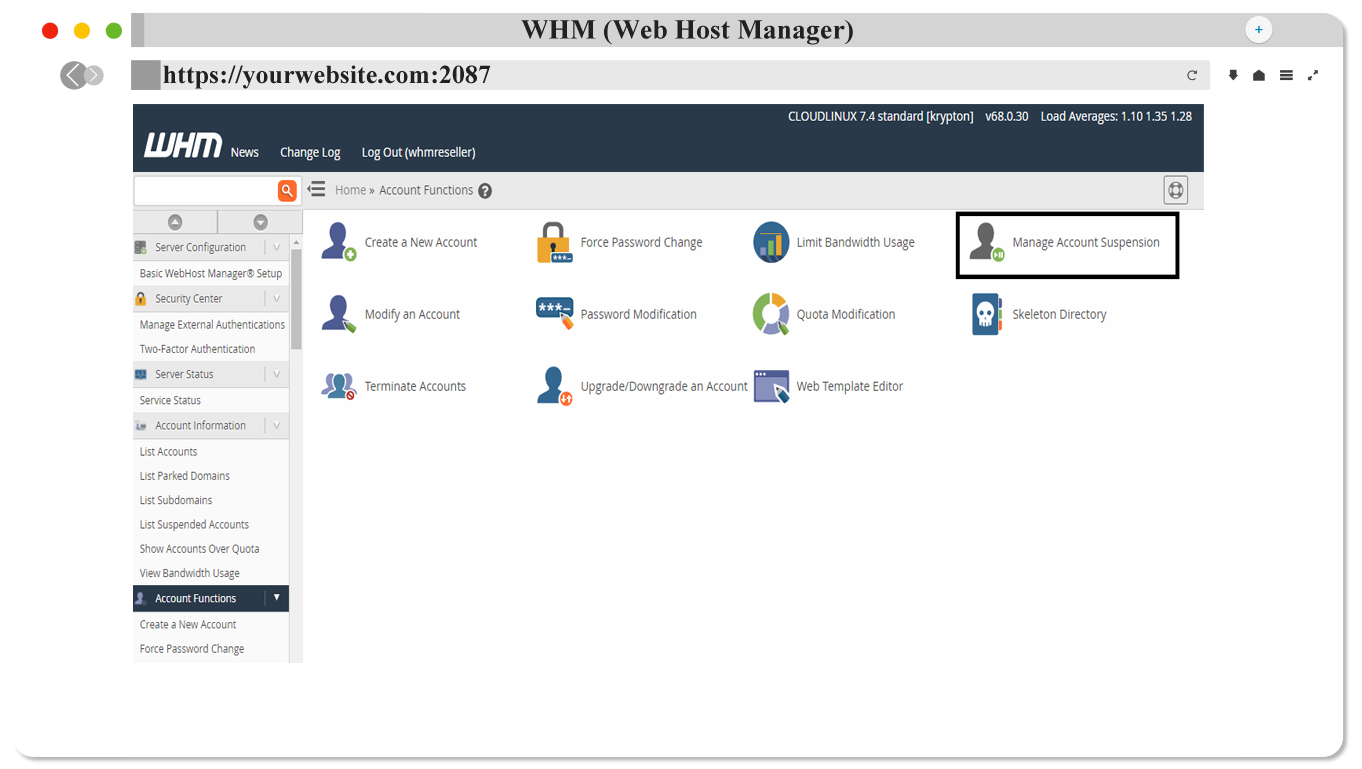
Task: Open List Accounts sidebar link
Action: pyautogui.click(x=168, y=451)
